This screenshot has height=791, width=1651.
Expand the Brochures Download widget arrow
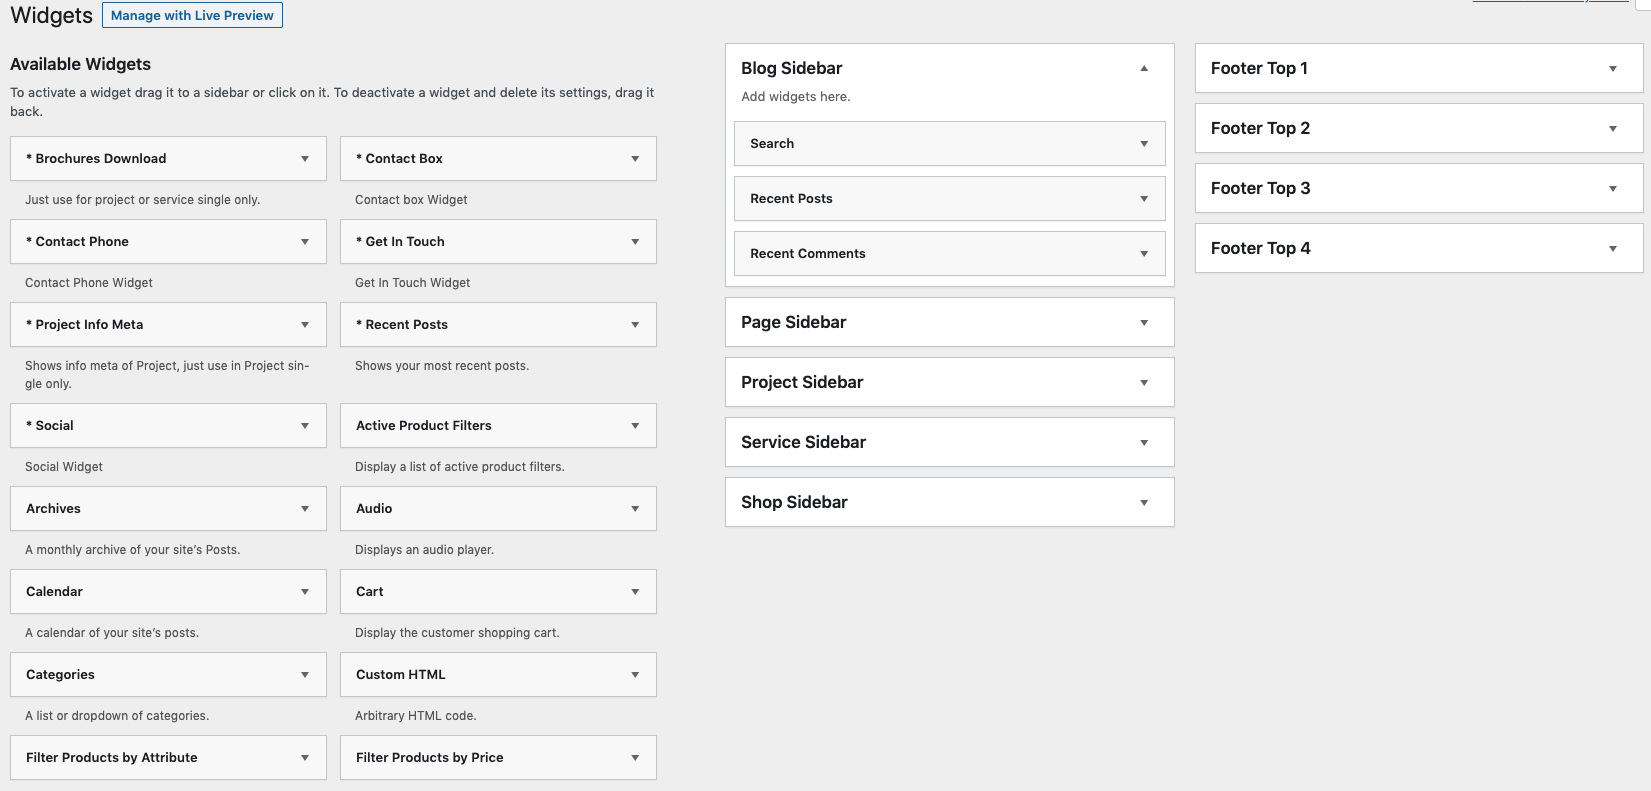[305, 158]
